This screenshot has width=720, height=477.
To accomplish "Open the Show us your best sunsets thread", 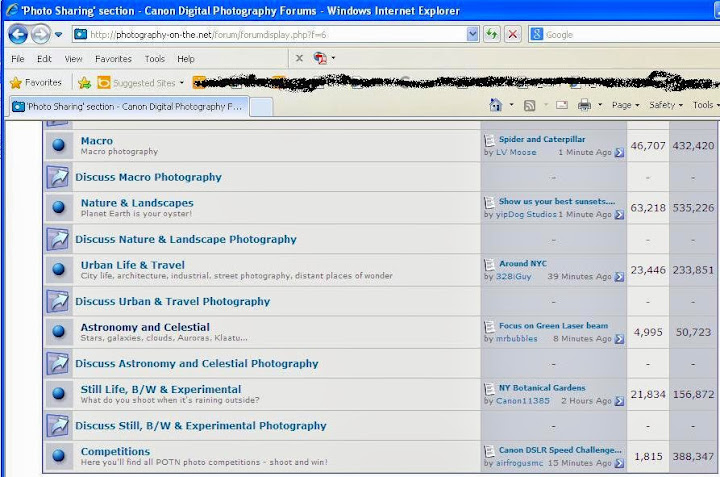I will tap(557, 201).
